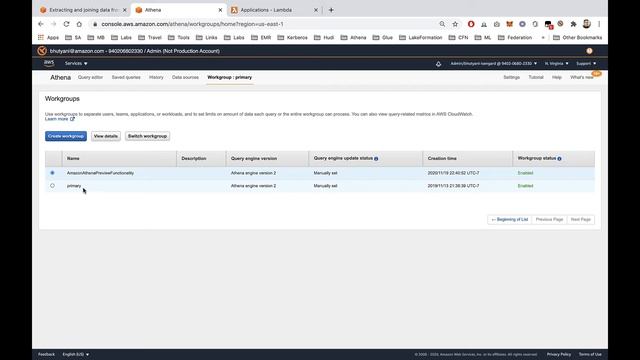This screenshot has width=640, height=360.
Task: Click the Beginning of List button
Action: (510, 220)
